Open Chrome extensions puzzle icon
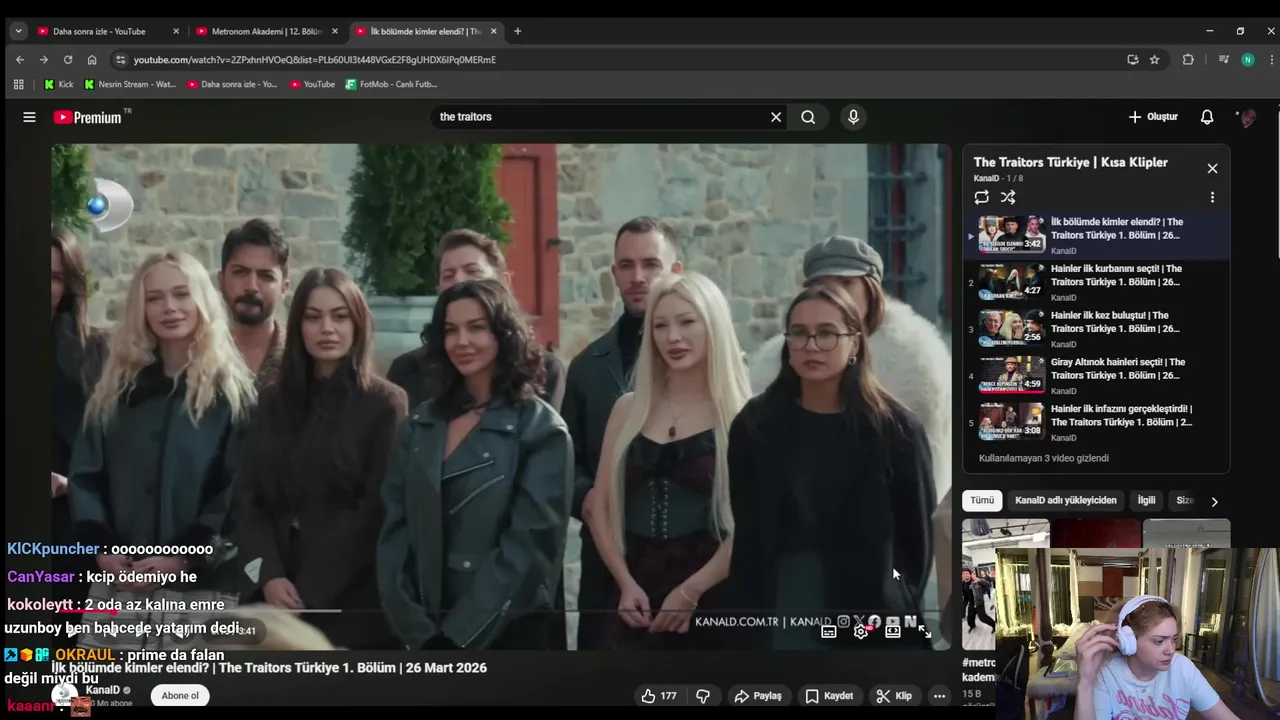This screenshot has height=720, width=1280. pos(1188,60)
